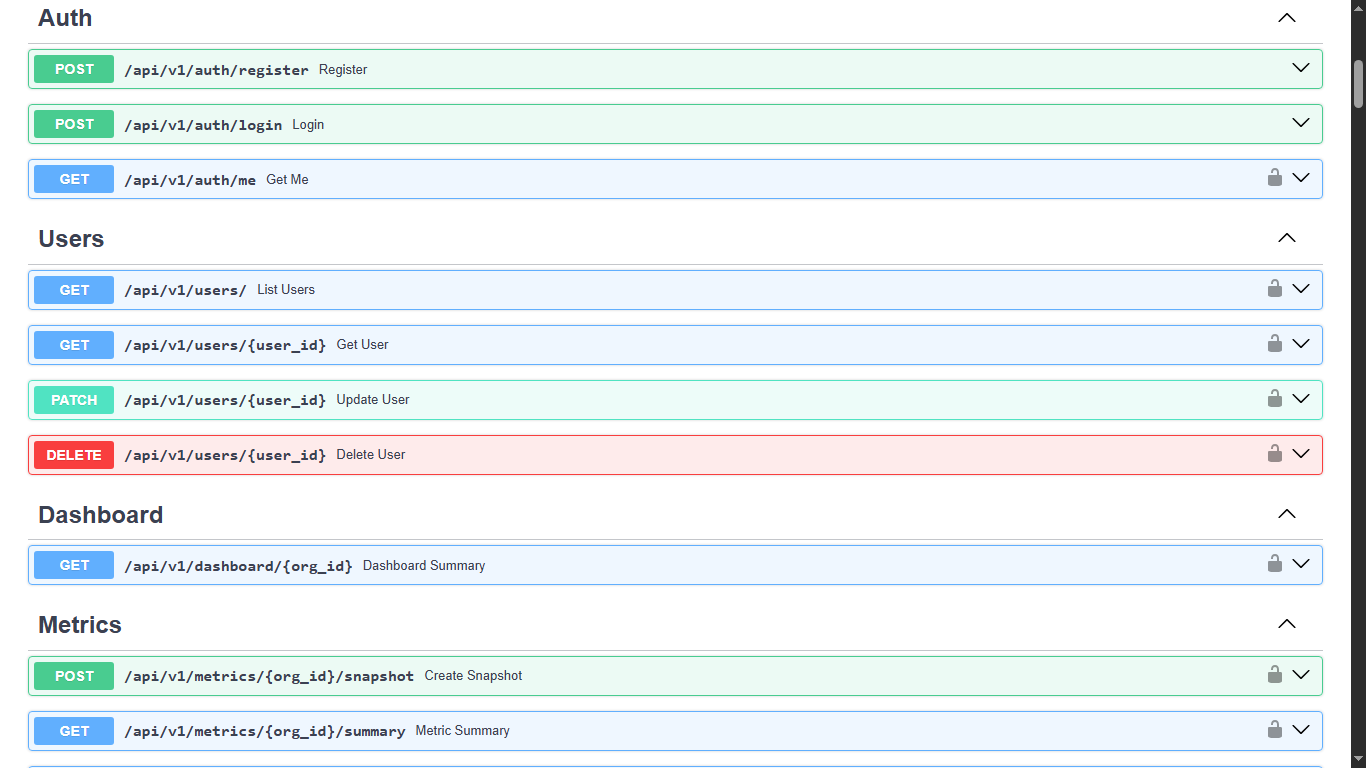Expand the Login endpoint using its arrow
Screen dimensions: 1366x768
pyautogui.click(x=1301, y=123)
